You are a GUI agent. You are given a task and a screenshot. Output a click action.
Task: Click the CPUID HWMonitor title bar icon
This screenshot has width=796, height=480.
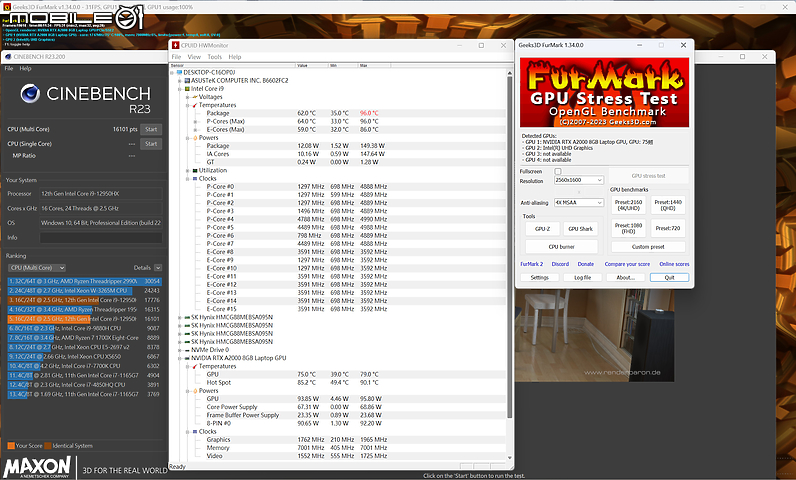coord(176,45)
